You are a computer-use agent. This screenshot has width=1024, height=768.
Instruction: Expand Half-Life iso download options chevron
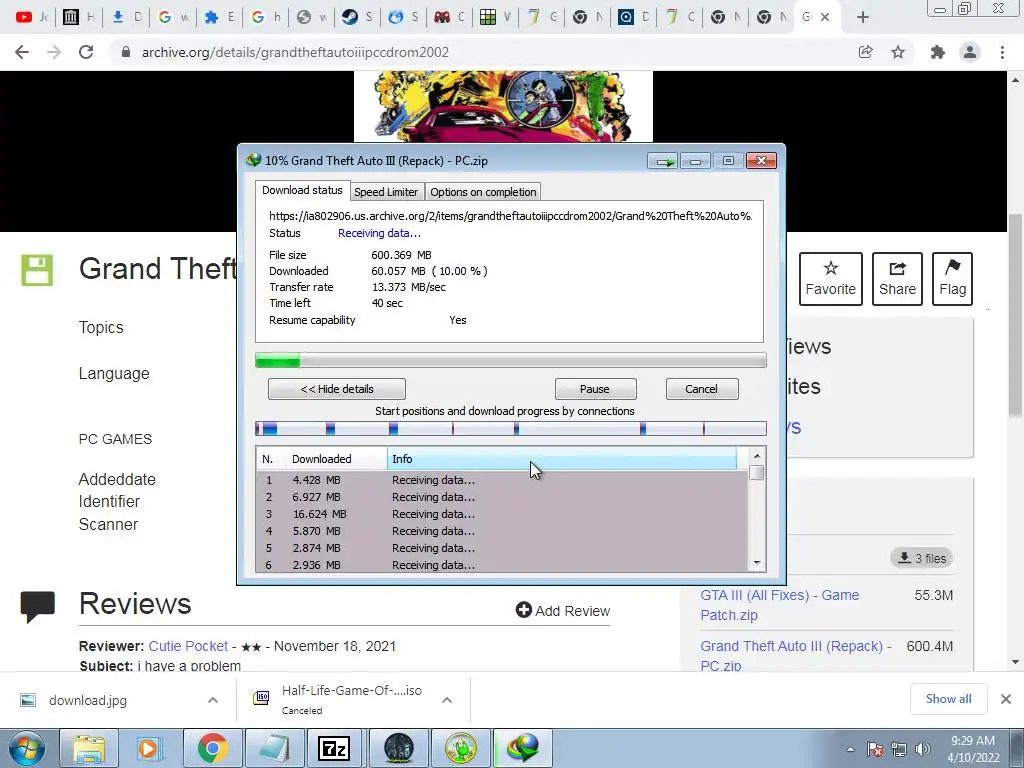point(447,700)
